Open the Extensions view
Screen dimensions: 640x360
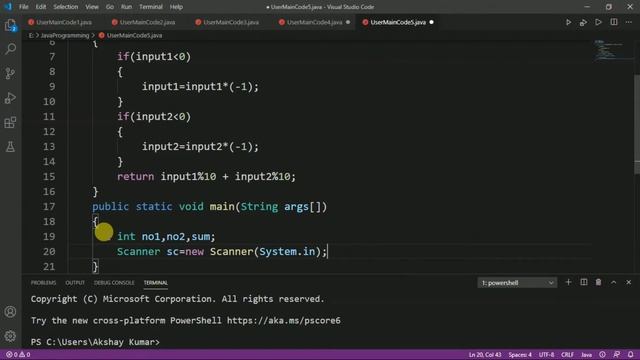click(x=10, y=122)
